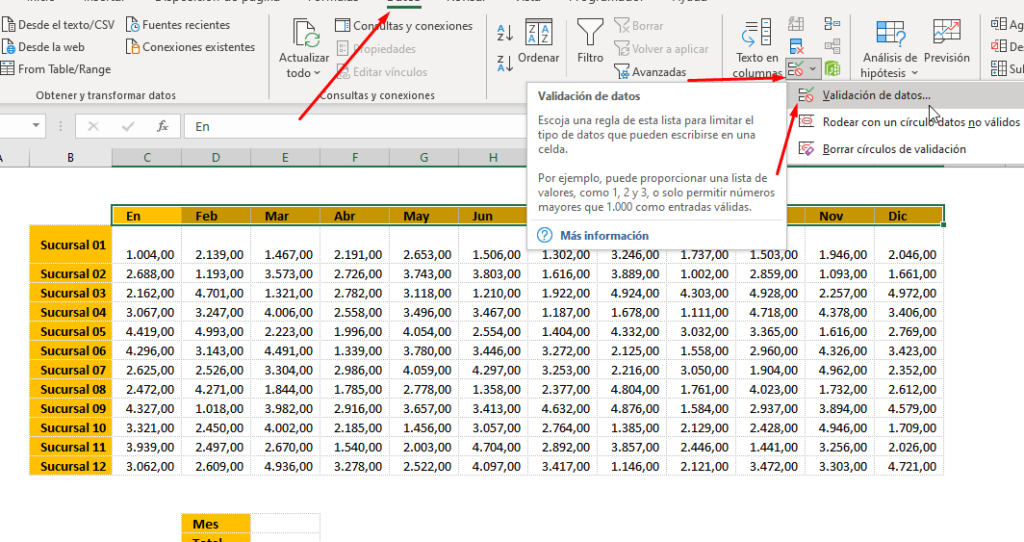Choose Validación de datos... menu entry

pos(906,95)
